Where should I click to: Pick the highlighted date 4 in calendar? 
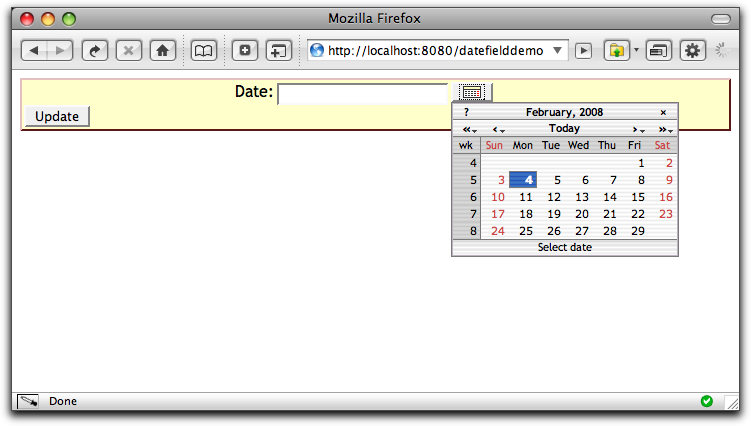coord(523,180)
